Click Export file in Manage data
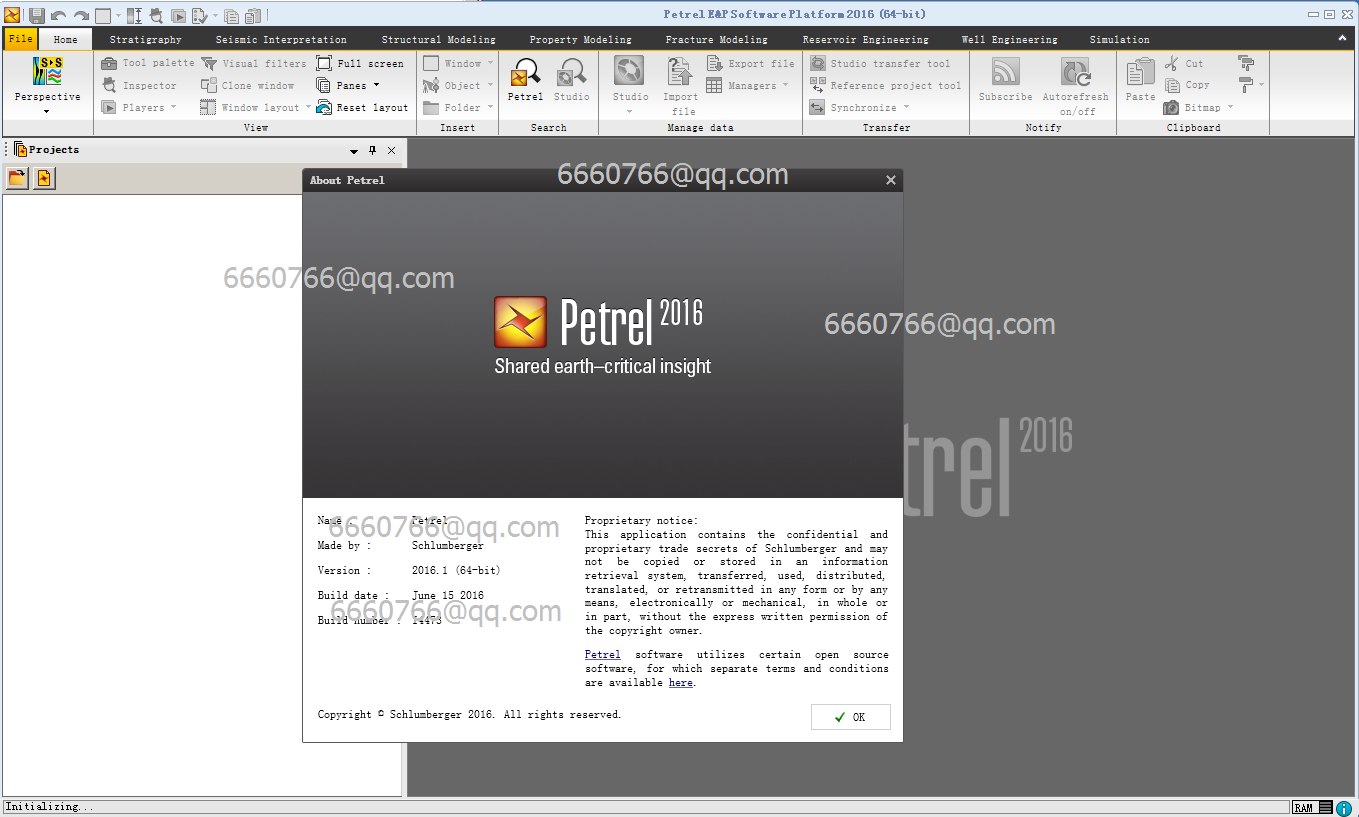This screenshot has width=1359, height=817. 751,63
